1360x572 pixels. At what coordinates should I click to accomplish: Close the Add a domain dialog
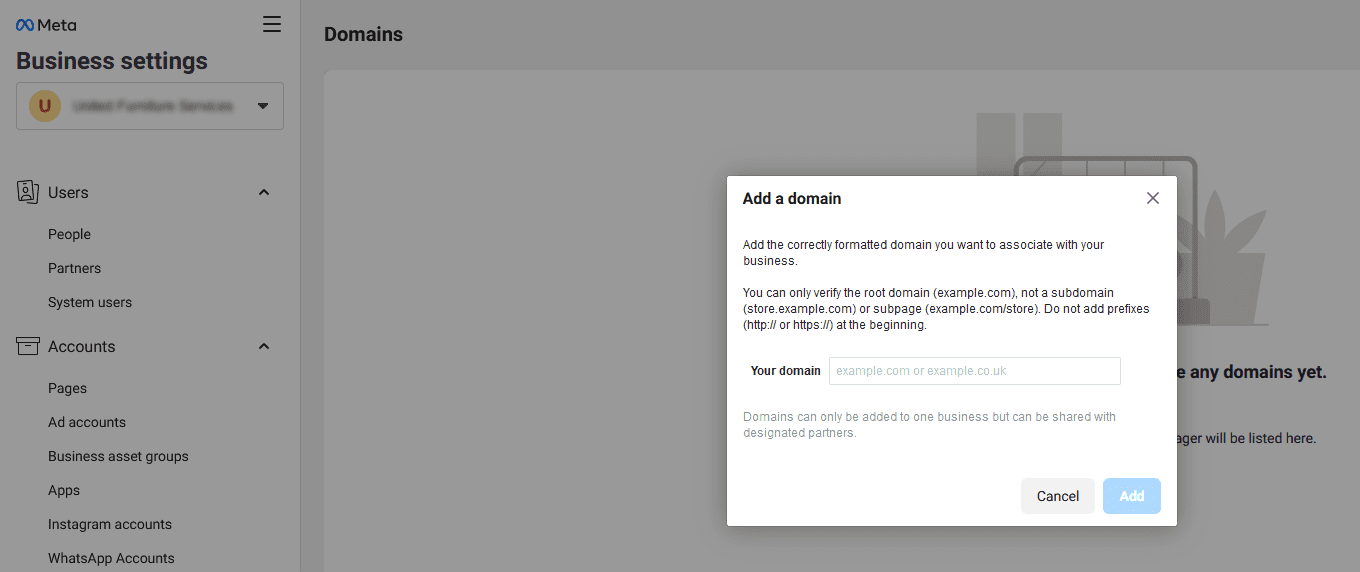click(1152, 198)
